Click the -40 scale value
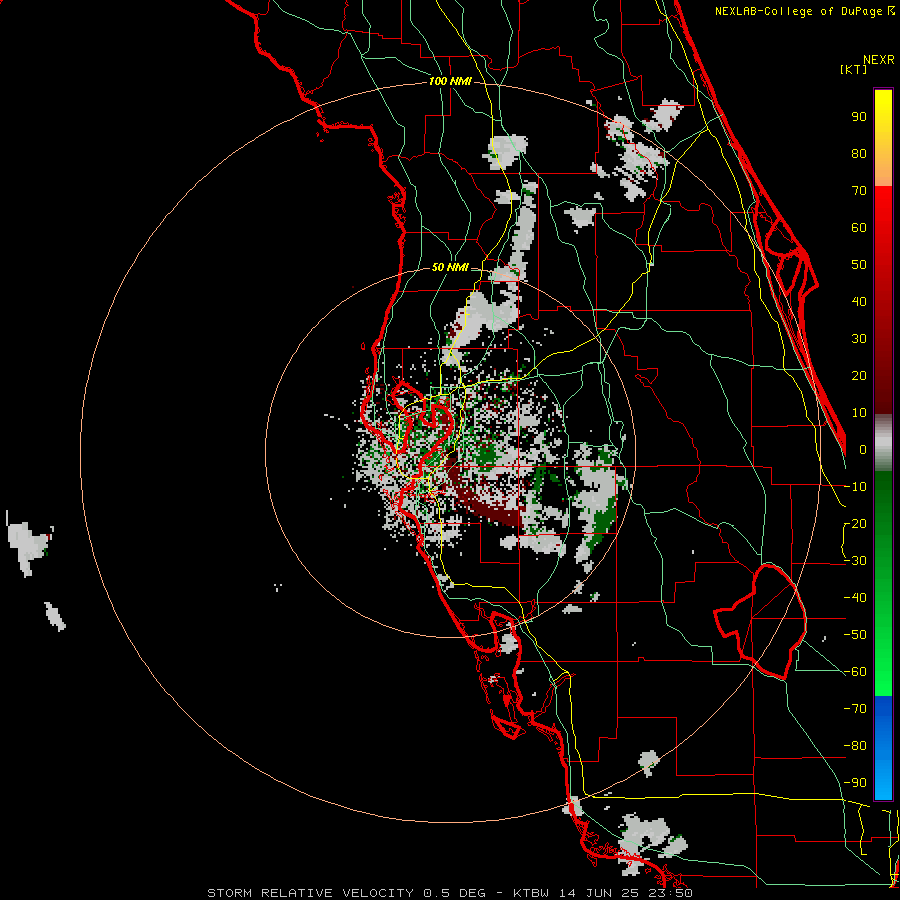 [855, 598]
